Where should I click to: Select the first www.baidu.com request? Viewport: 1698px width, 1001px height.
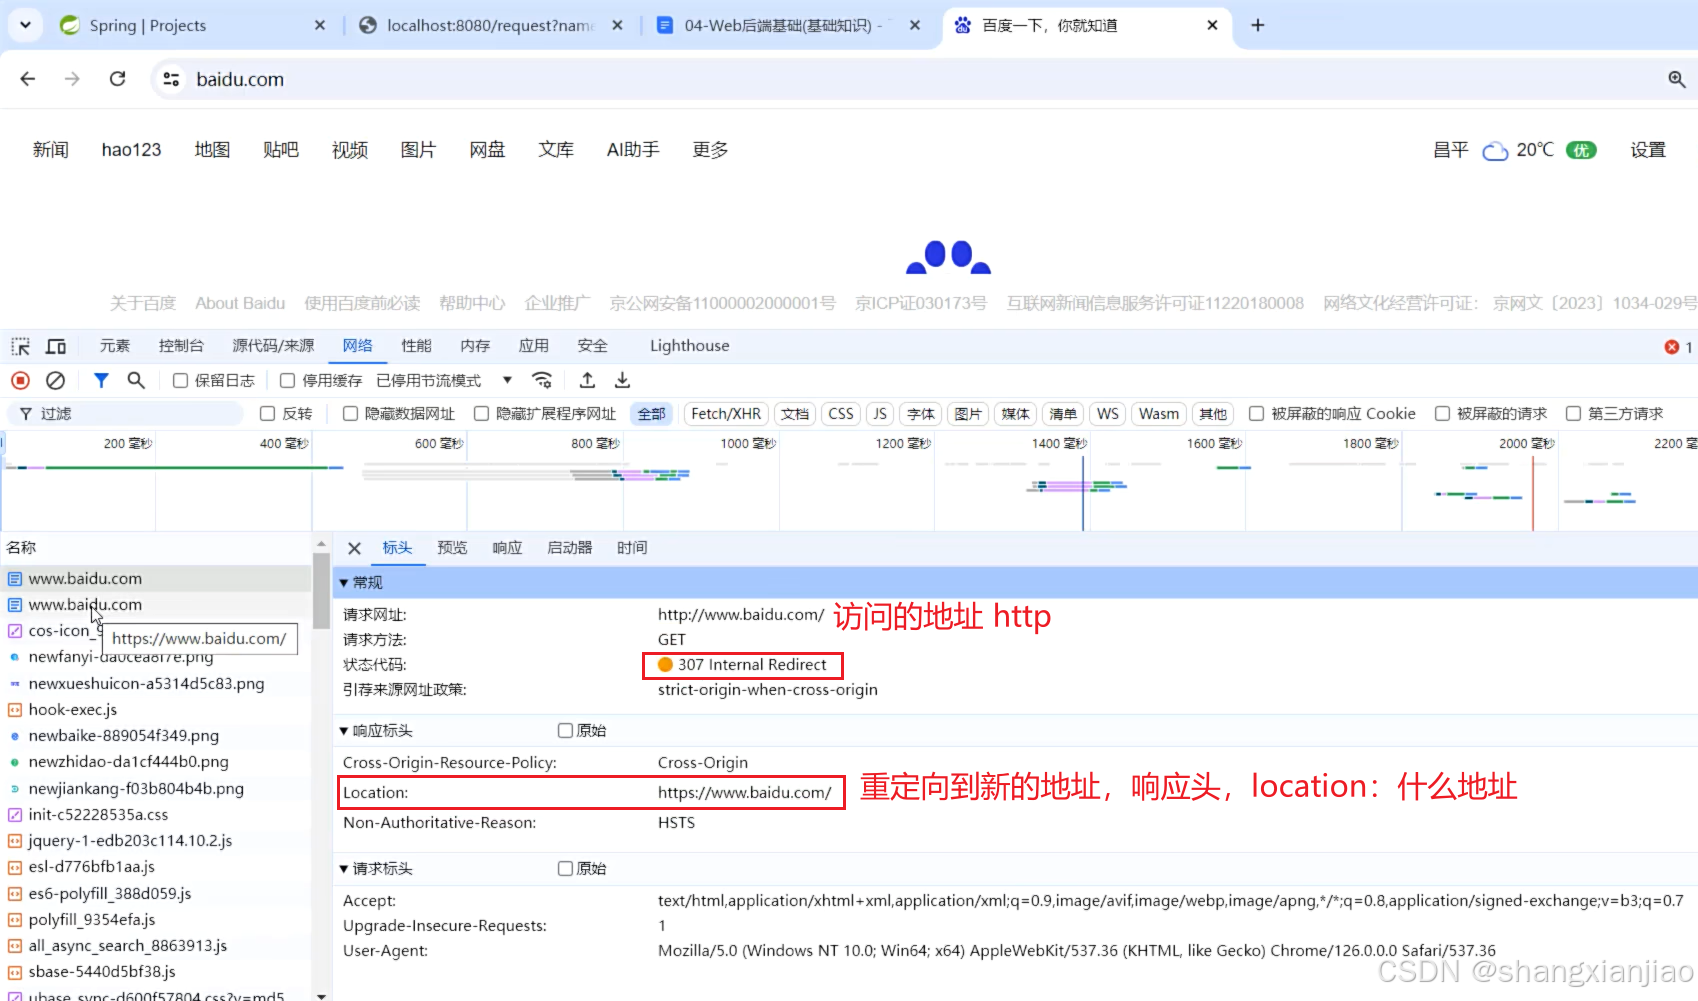pyautogui.click(x=156, y=579)
